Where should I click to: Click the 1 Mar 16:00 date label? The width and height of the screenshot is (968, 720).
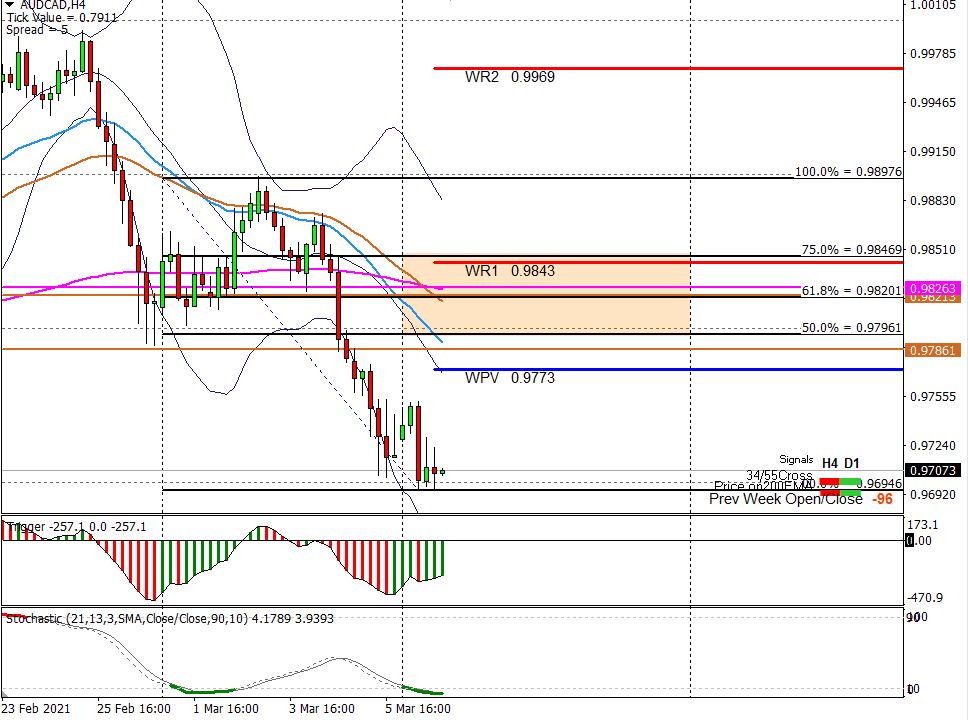pos(226,708)
